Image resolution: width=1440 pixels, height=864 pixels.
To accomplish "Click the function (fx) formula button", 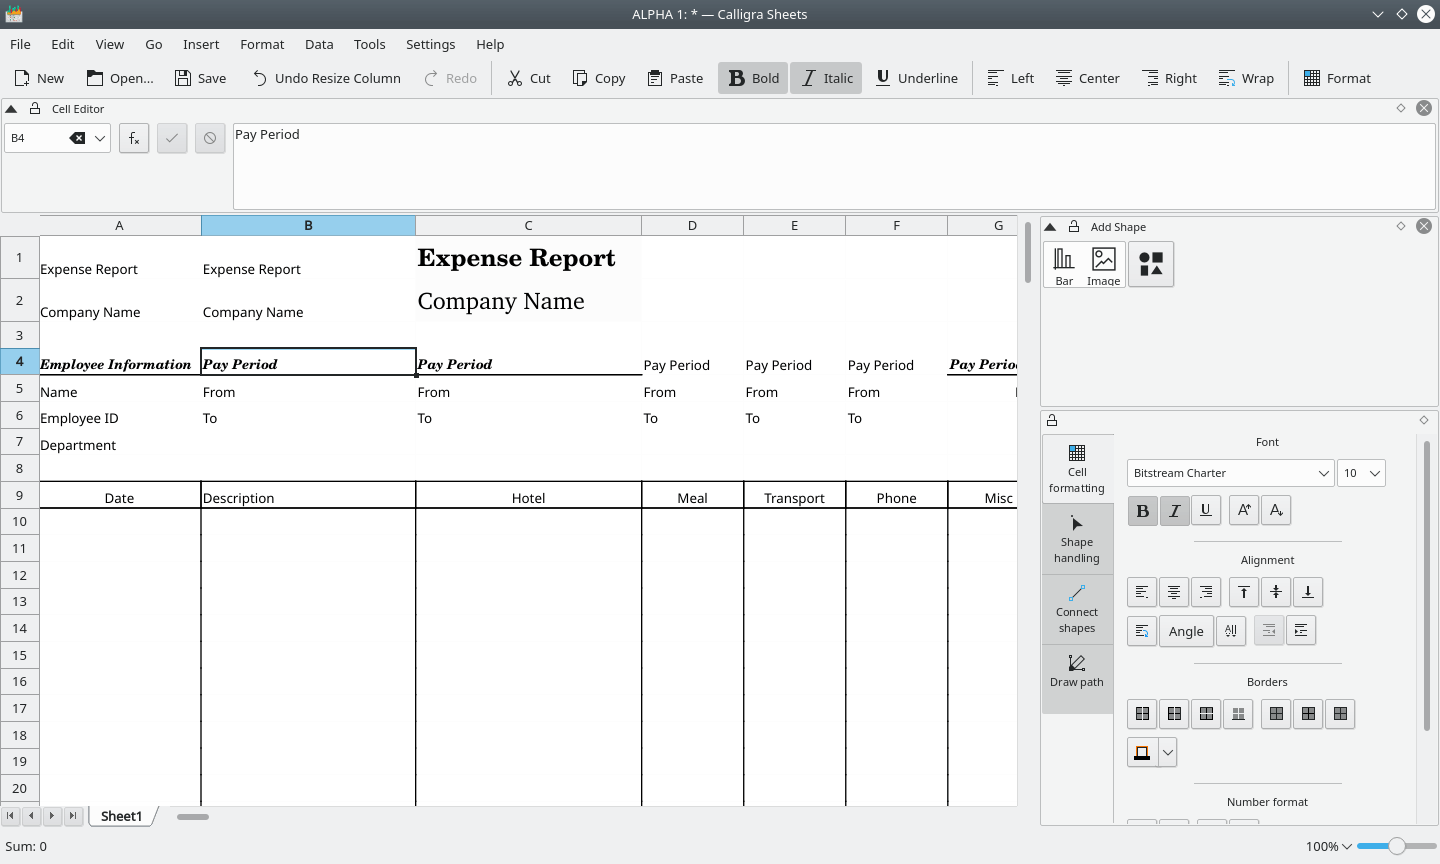I will click(x=134, y=138).
